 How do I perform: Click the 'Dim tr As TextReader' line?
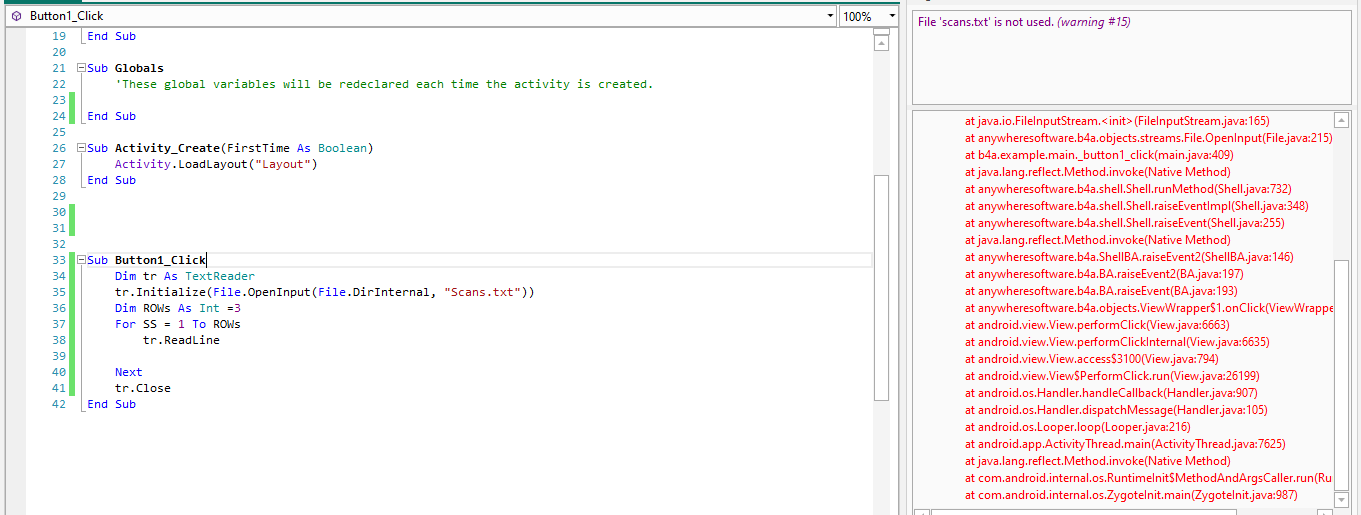click(185, 276)
